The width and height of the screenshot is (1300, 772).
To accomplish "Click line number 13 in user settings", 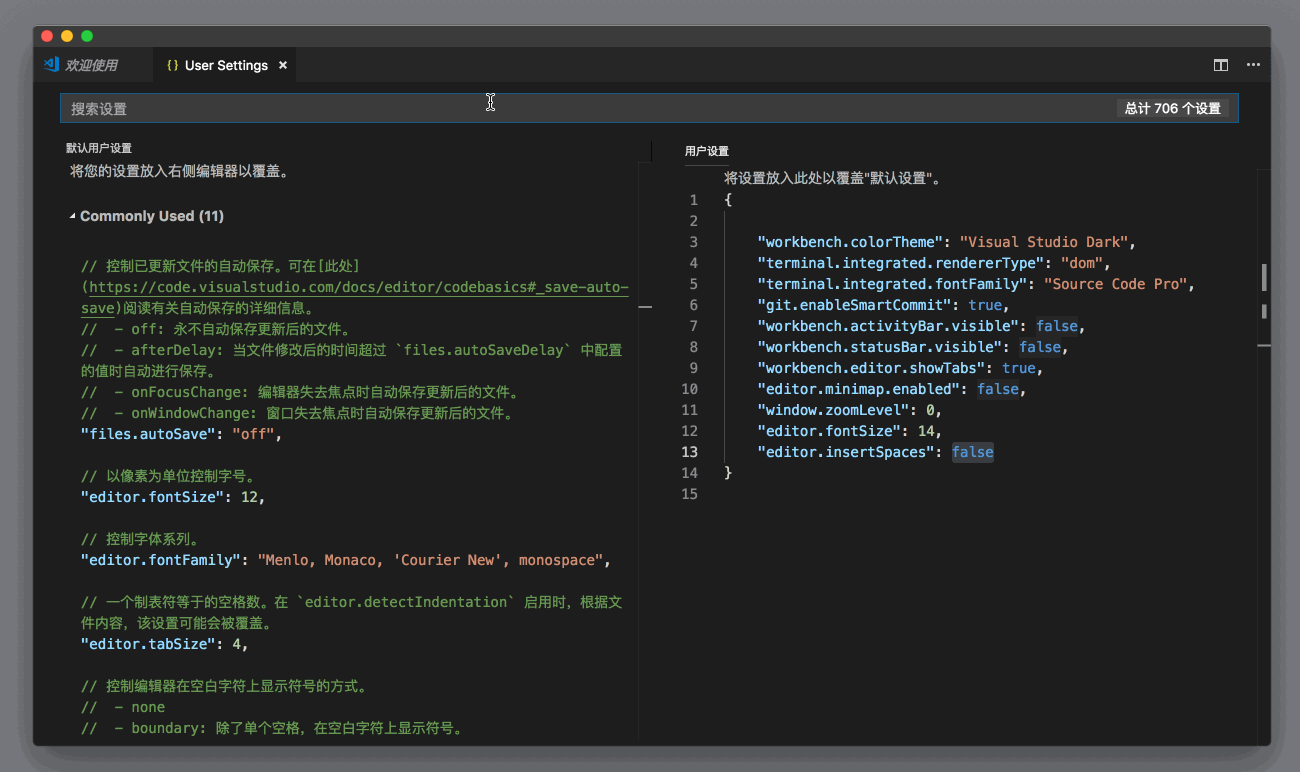I will click(x=690, y=451).
